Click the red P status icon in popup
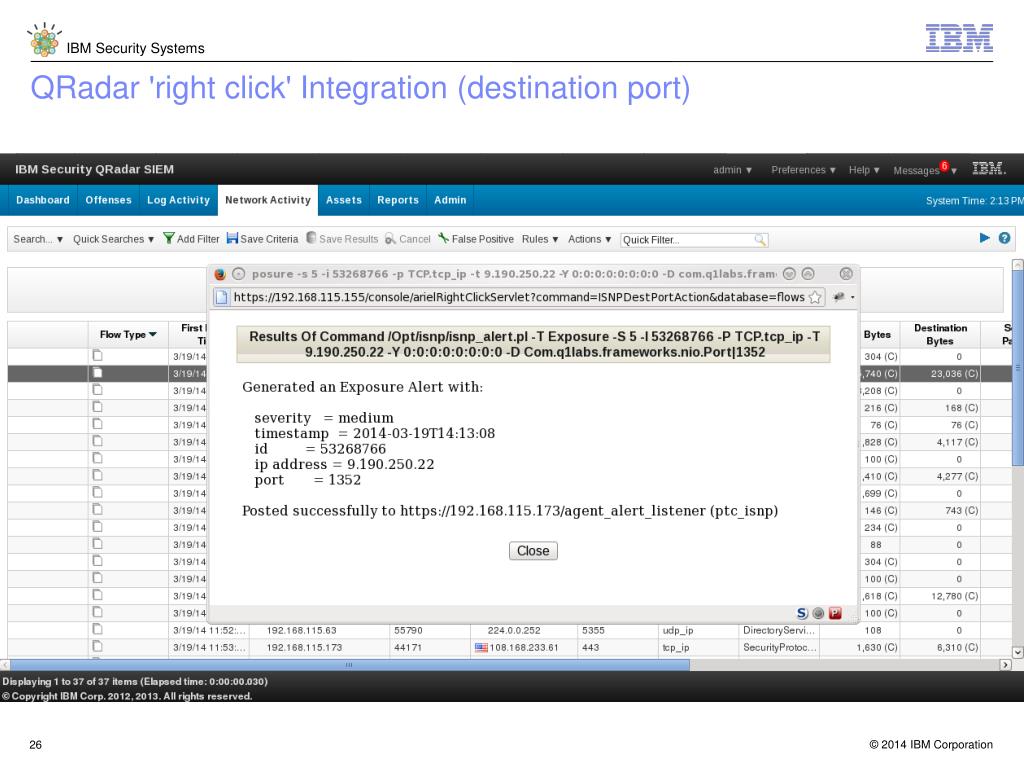 tap(835, 613)
